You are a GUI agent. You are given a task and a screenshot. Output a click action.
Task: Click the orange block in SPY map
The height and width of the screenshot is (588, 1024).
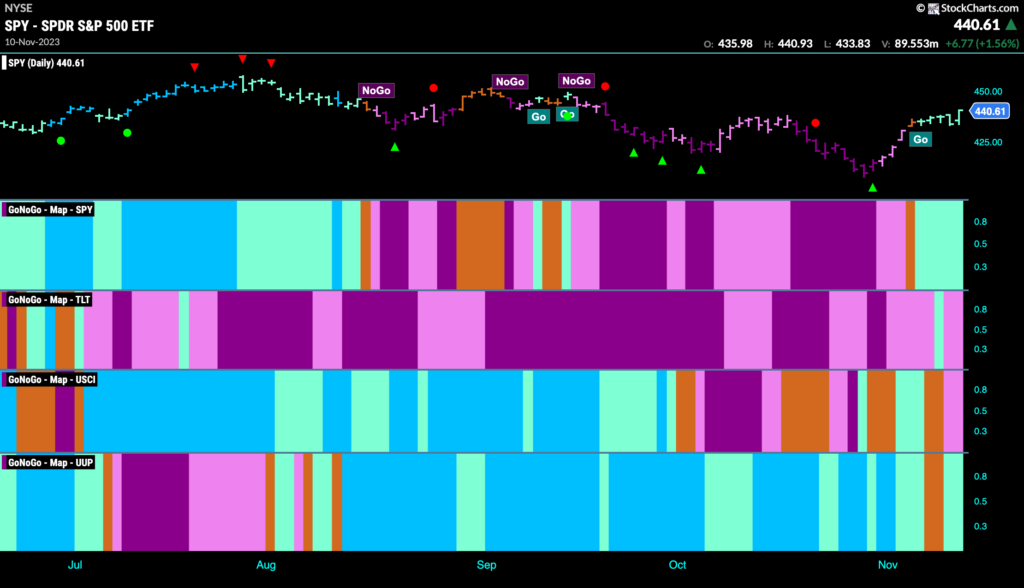tap(480, 245)
